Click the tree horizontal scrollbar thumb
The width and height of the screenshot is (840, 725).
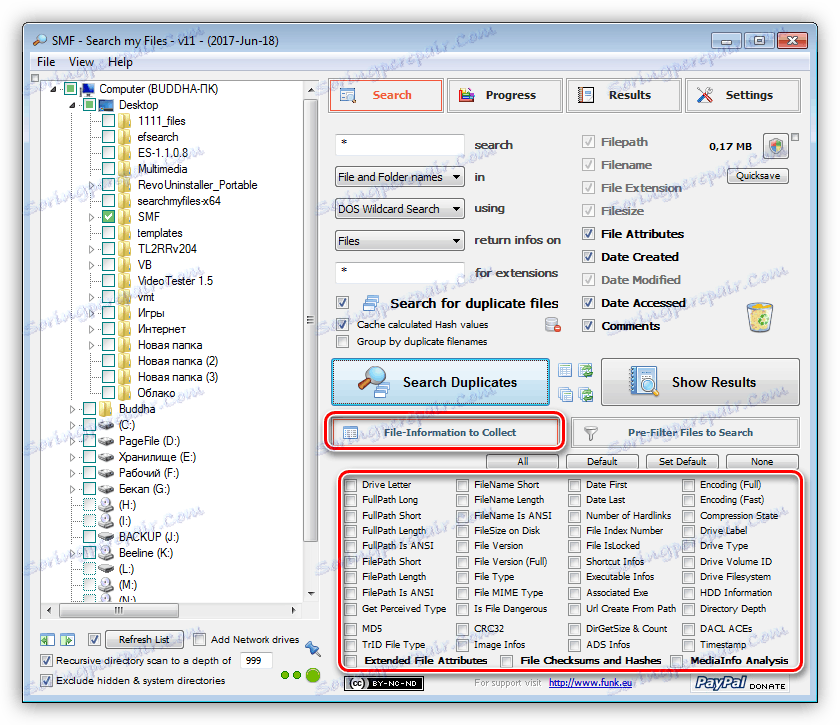119,610
